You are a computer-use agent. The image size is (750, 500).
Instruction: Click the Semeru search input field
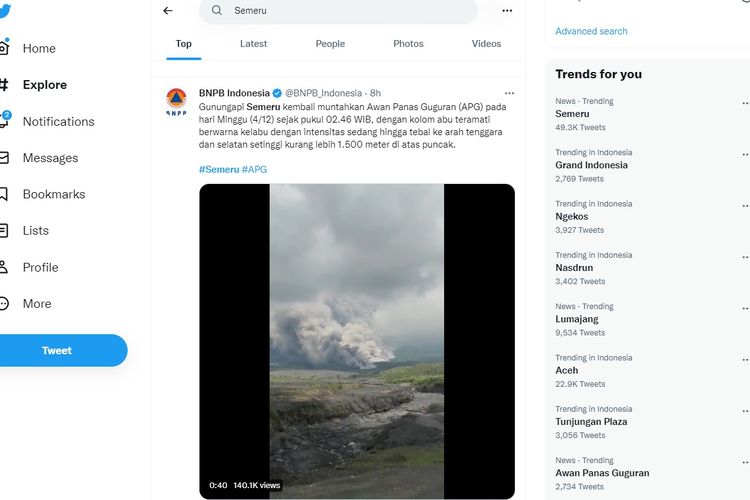[338, 11]
